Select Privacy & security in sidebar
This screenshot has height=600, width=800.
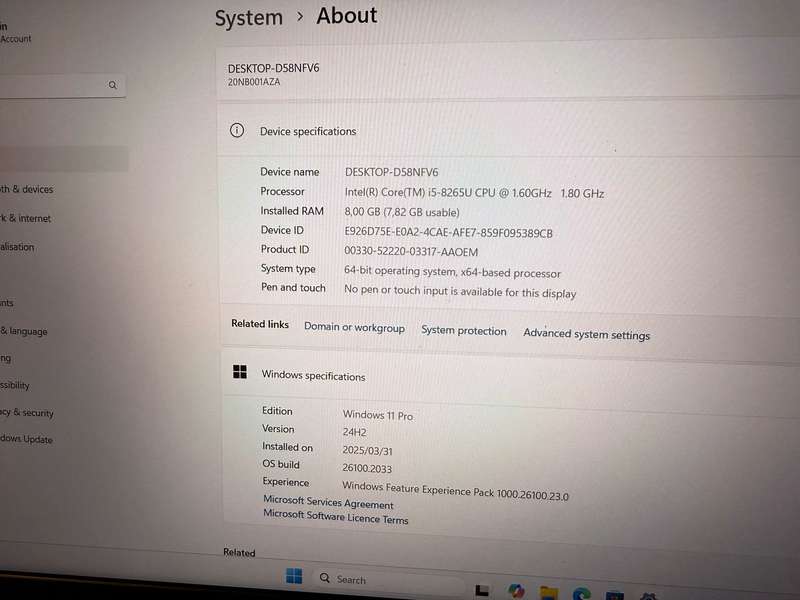pyautogui.click(x=27, y=412)
